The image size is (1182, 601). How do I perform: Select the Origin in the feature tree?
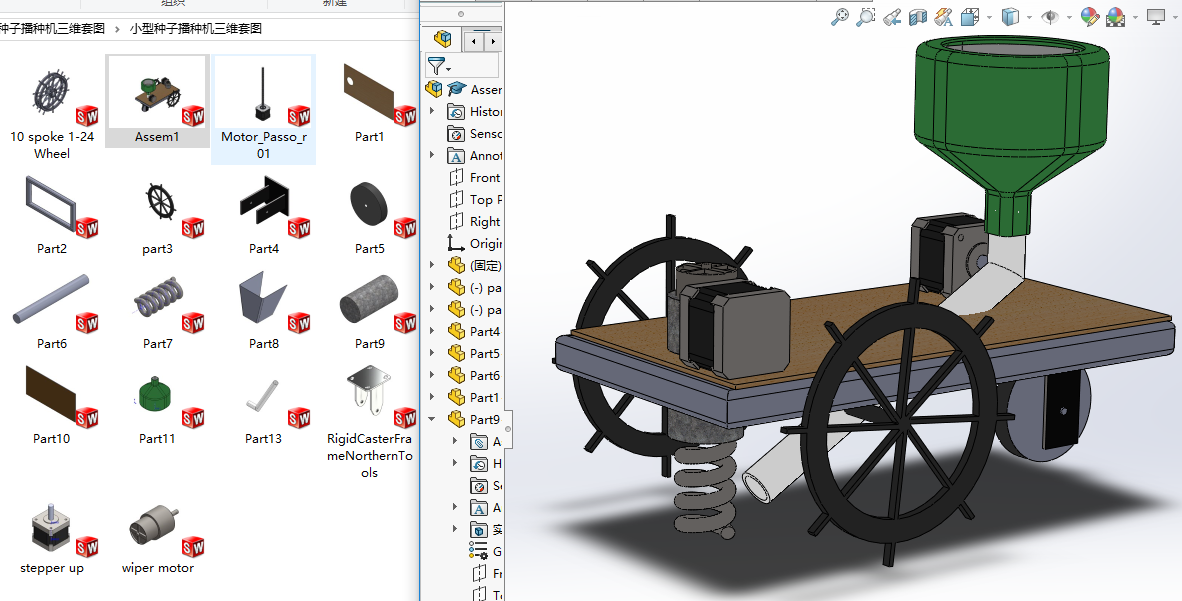(x=475, y=244)
